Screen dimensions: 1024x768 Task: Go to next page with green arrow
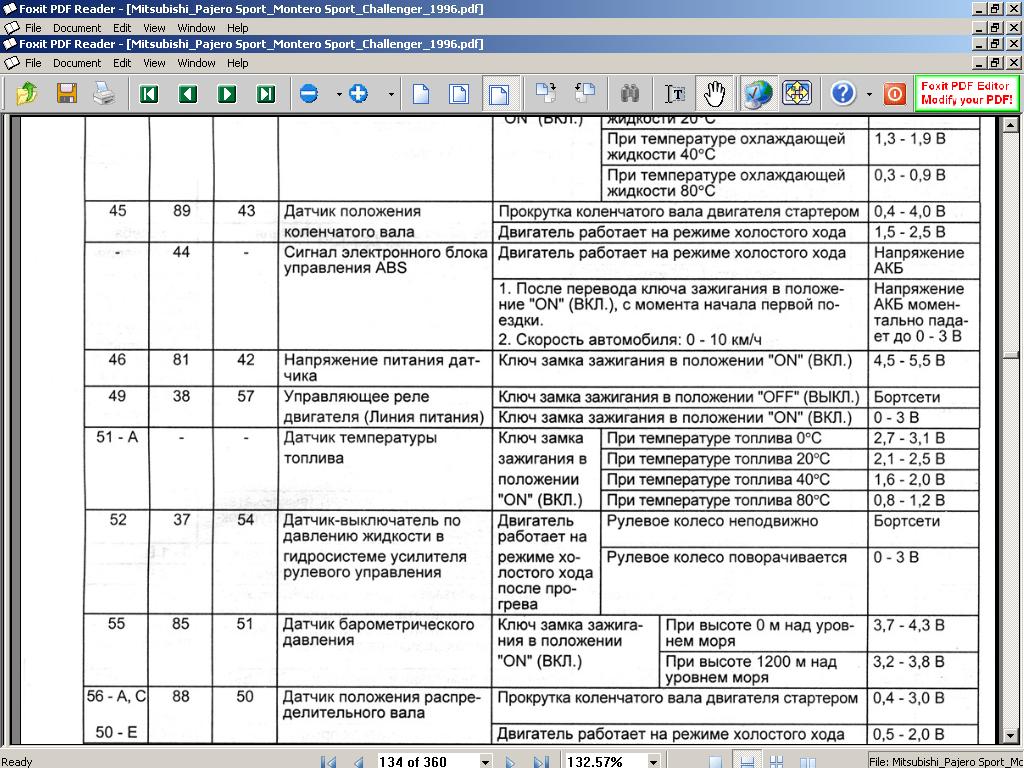[227, 94]
